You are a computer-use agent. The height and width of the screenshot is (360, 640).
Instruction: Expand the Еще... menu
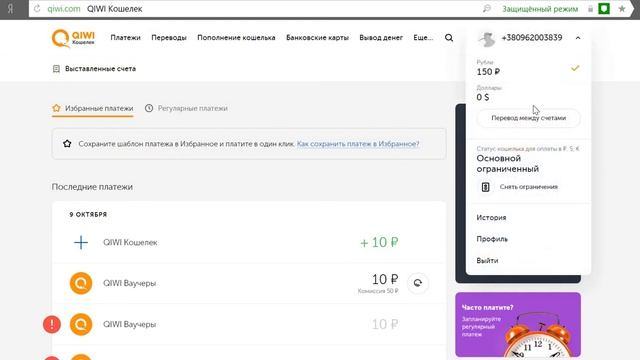423,38
